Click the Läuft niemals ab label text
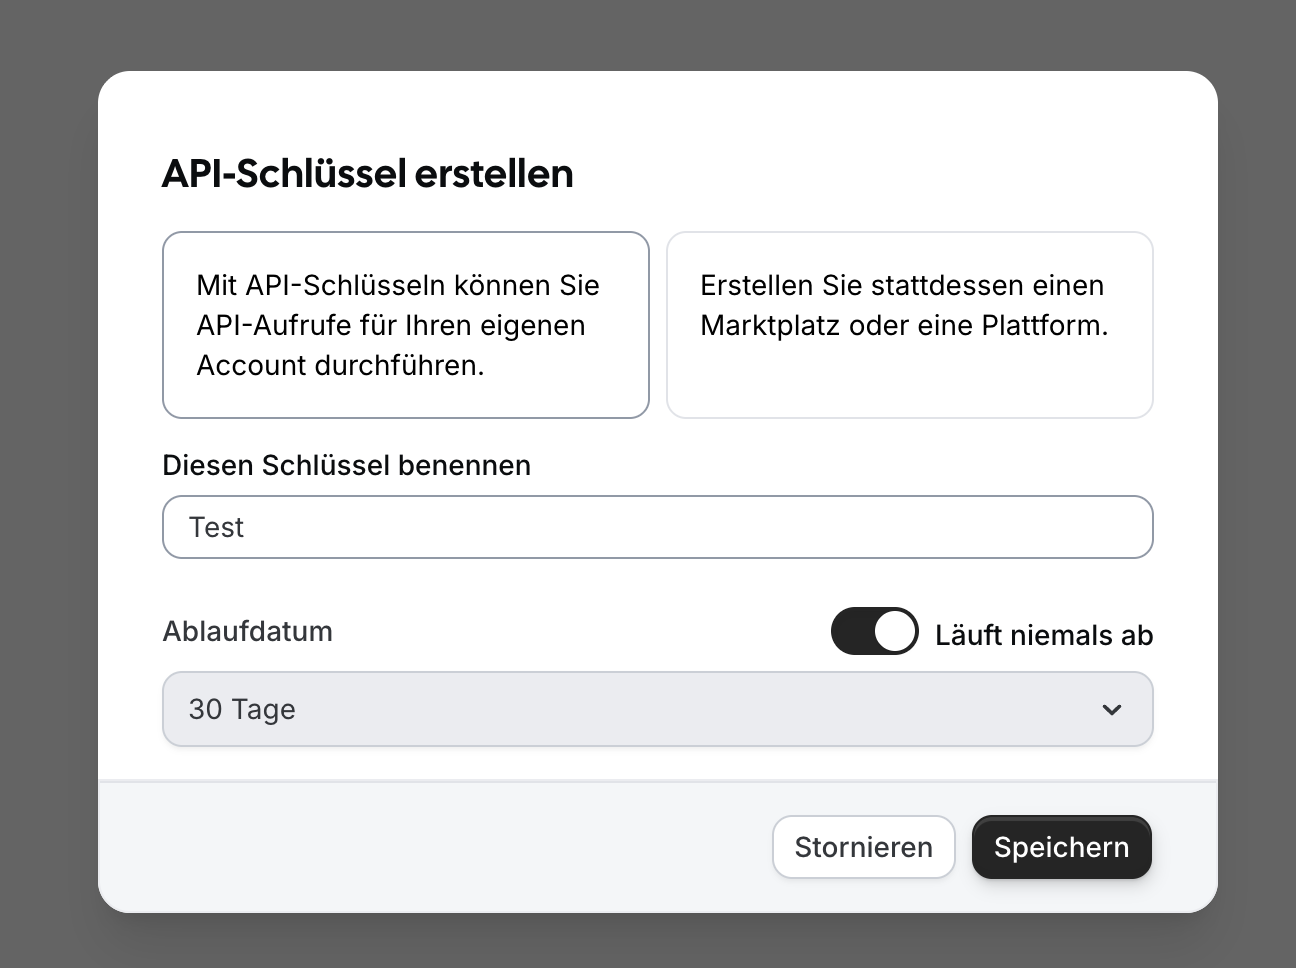The height and width of the screenshot is (968, 1296). (1043, 635)
